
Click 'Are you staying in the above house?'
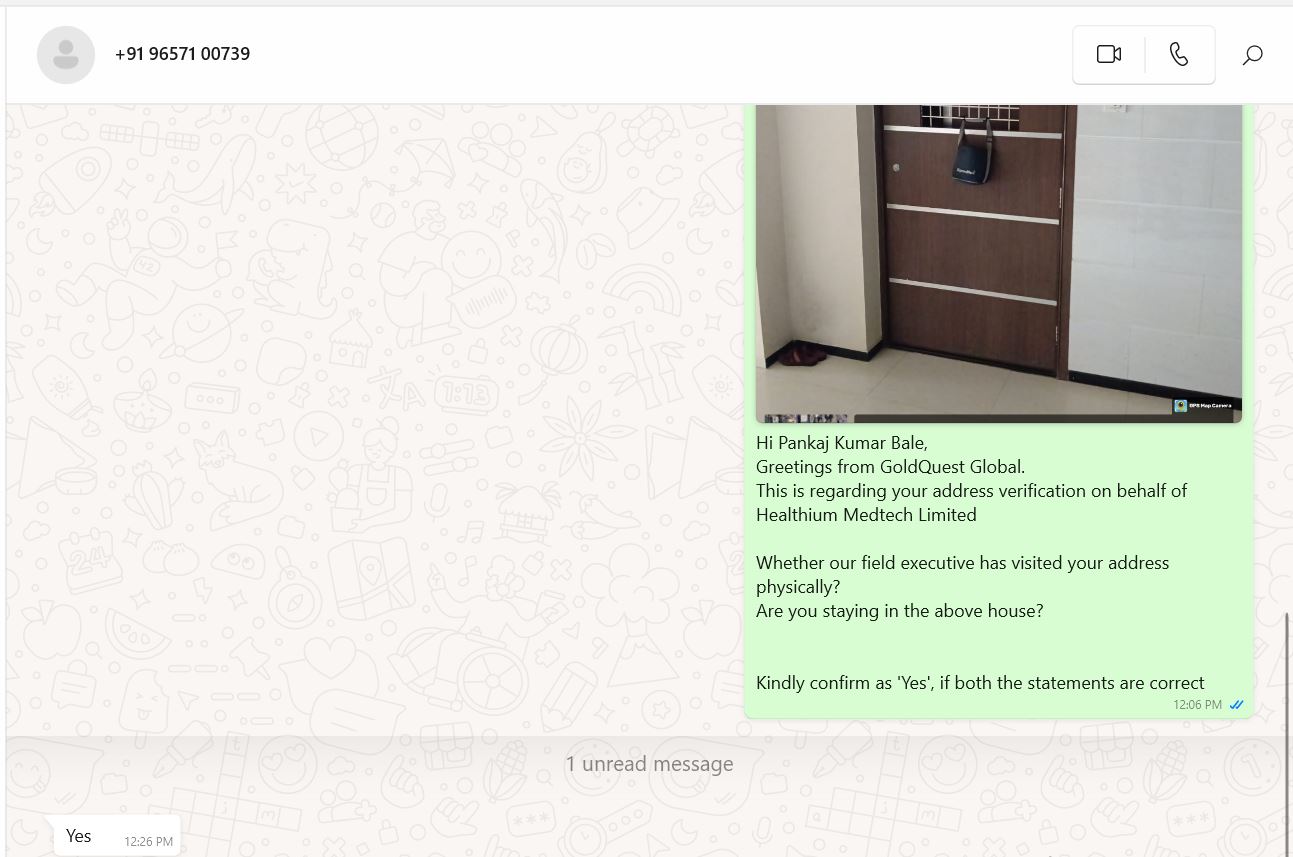click(900, 611)
